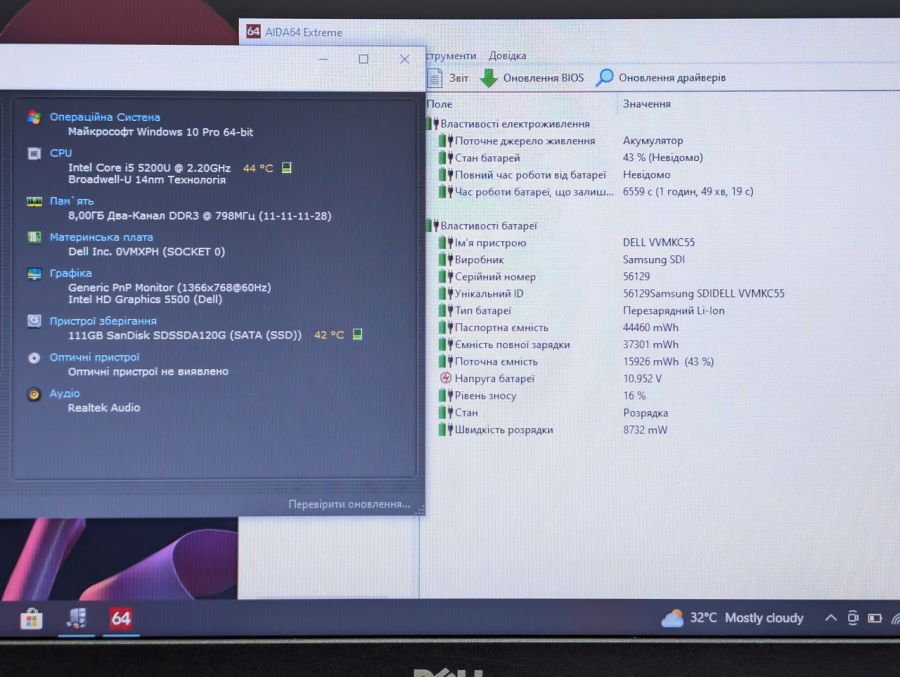
Task: Click the value Samsung SDI
Action: [x=654, y=260]
